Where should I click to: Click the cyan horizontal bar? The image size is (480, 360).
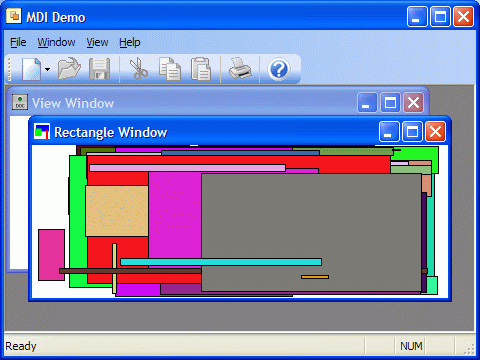[221, 262]
